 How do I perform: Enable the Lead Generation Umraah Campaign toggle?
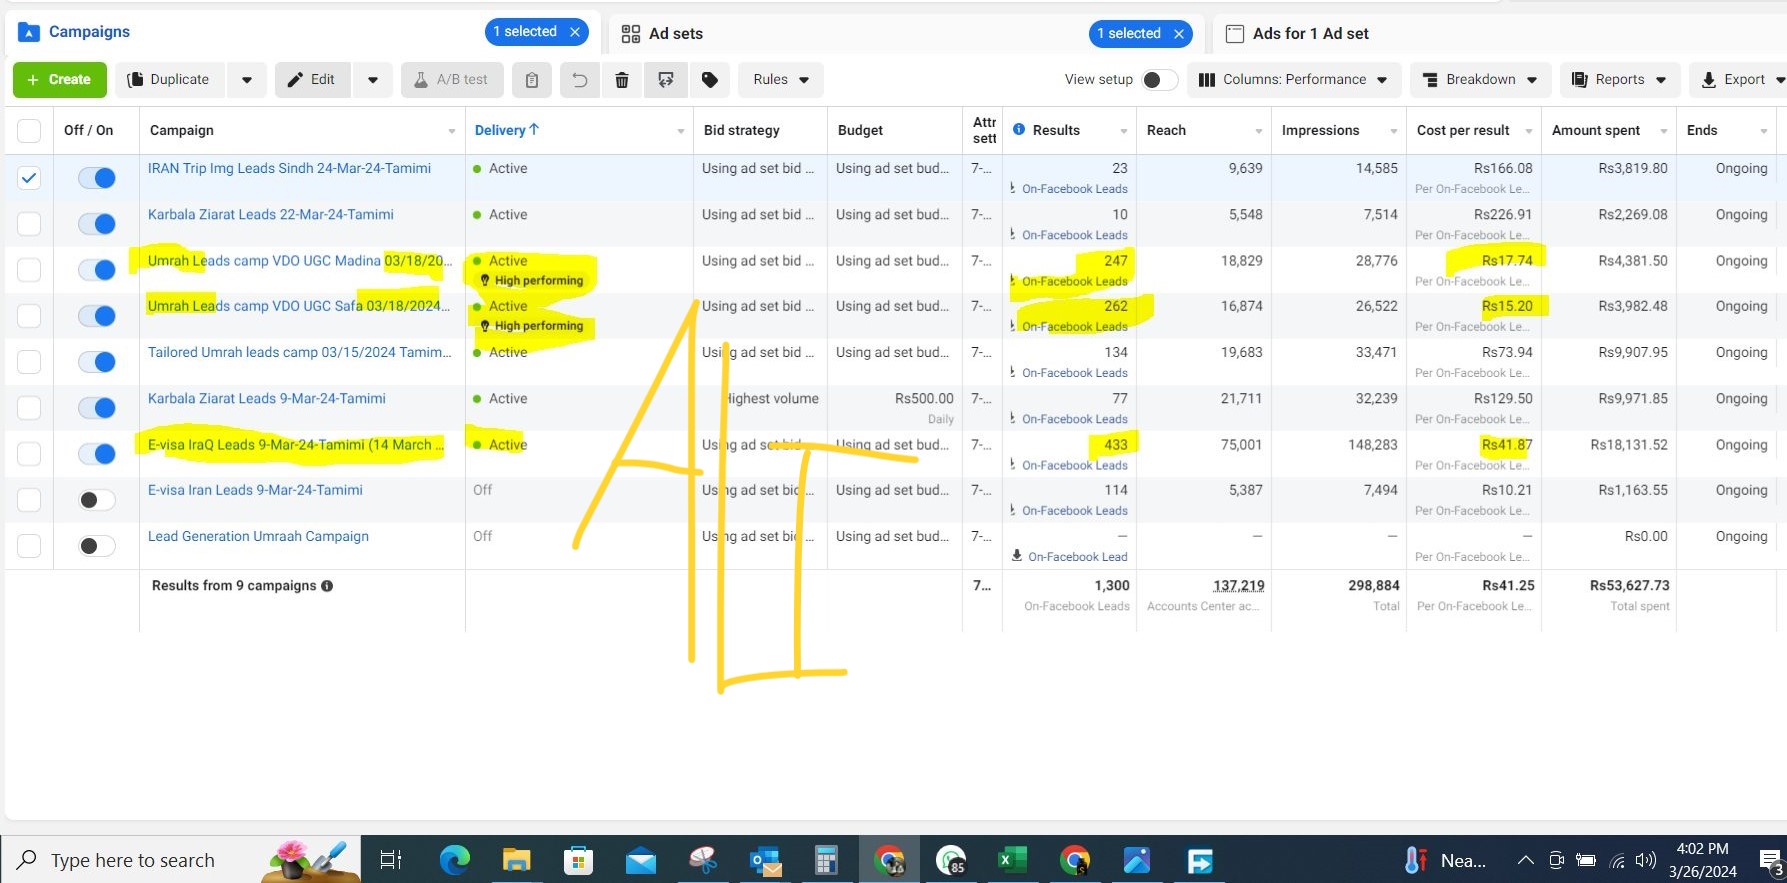coord(97,546)
